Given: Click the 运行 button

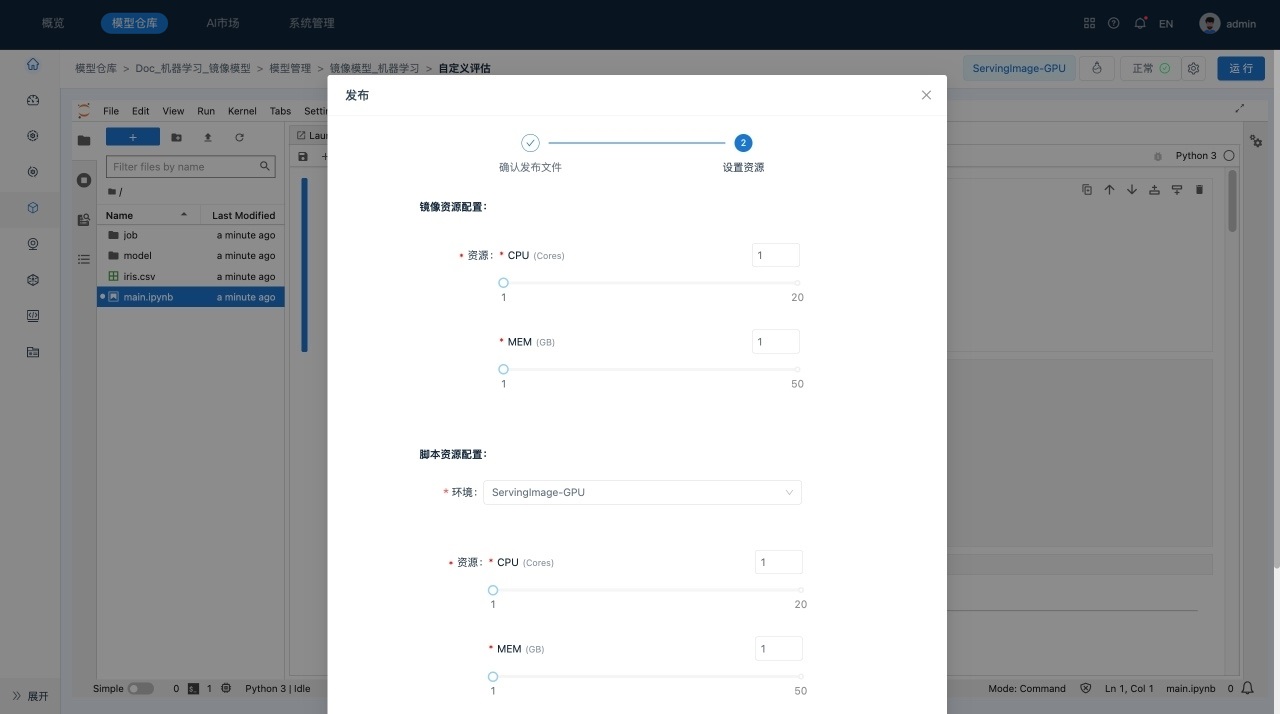Looking at the screenshot, I should point(1240,69).
